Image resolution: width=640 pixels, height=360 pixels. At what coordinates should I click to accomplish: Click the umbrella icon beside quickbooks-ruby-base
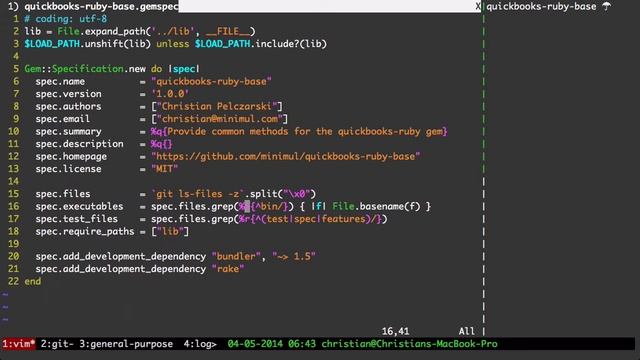[607, 6]
